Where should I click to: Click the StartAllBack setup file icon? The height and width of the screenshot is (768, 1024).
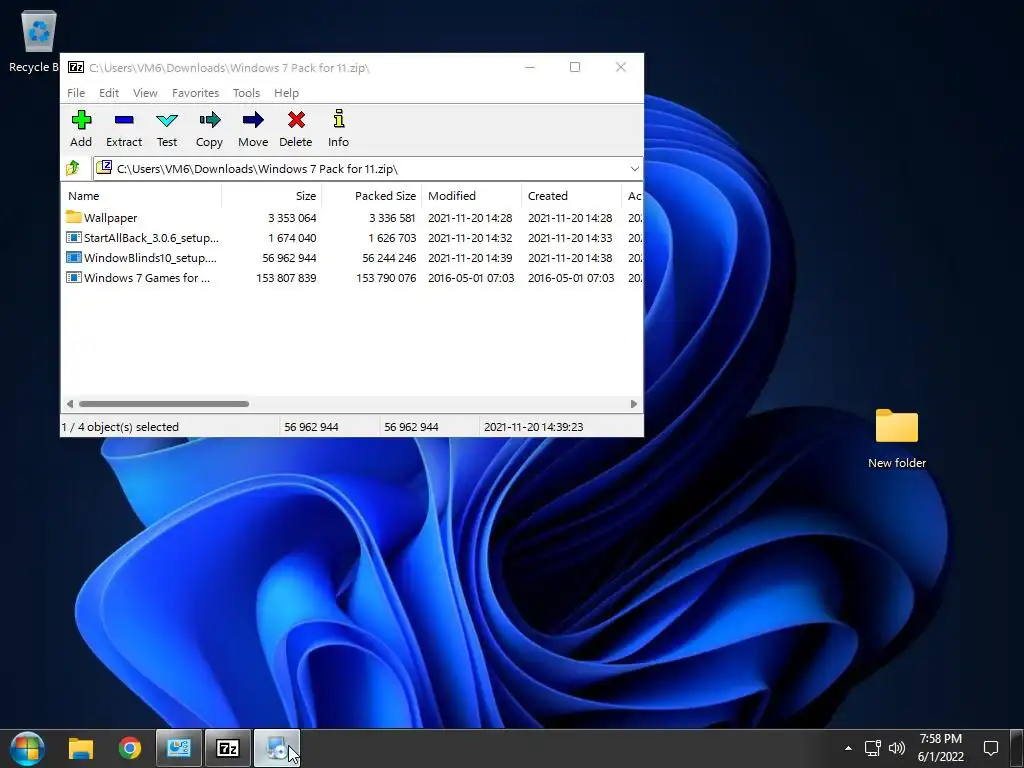tap(74, 238)
